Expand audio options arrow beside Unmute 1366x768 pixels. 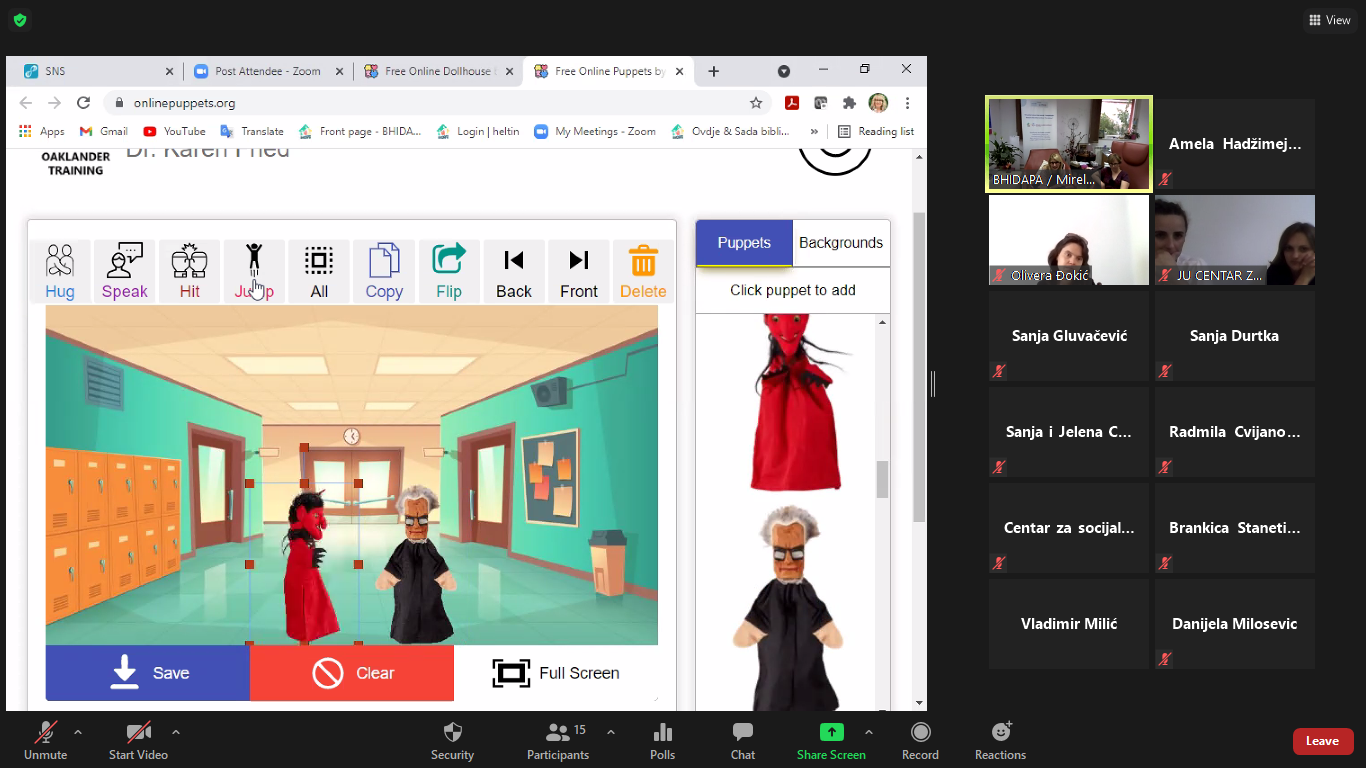click(x=78, y=731)
